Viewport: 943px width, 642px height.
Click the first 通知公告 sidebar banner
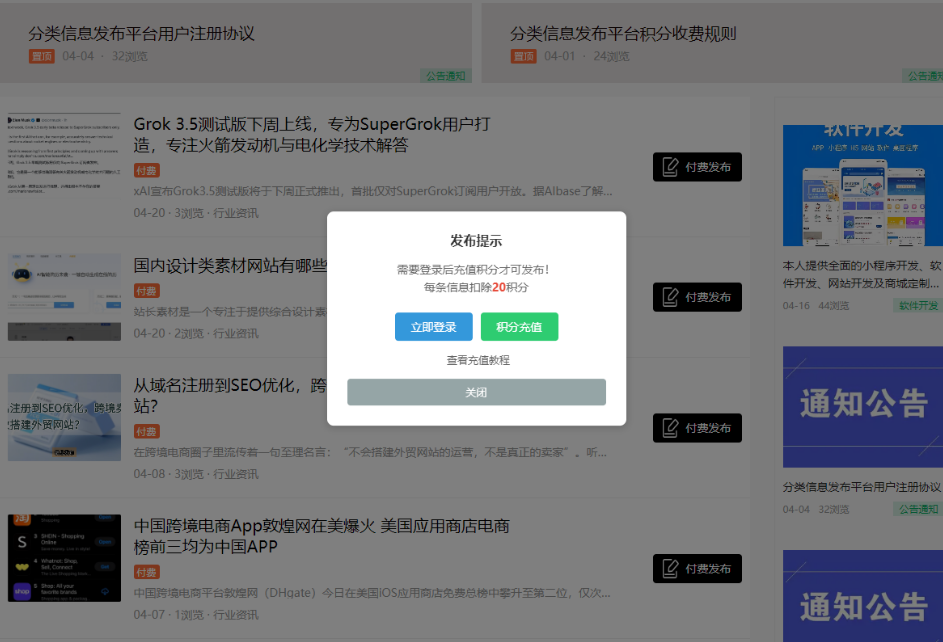point(862,407)
